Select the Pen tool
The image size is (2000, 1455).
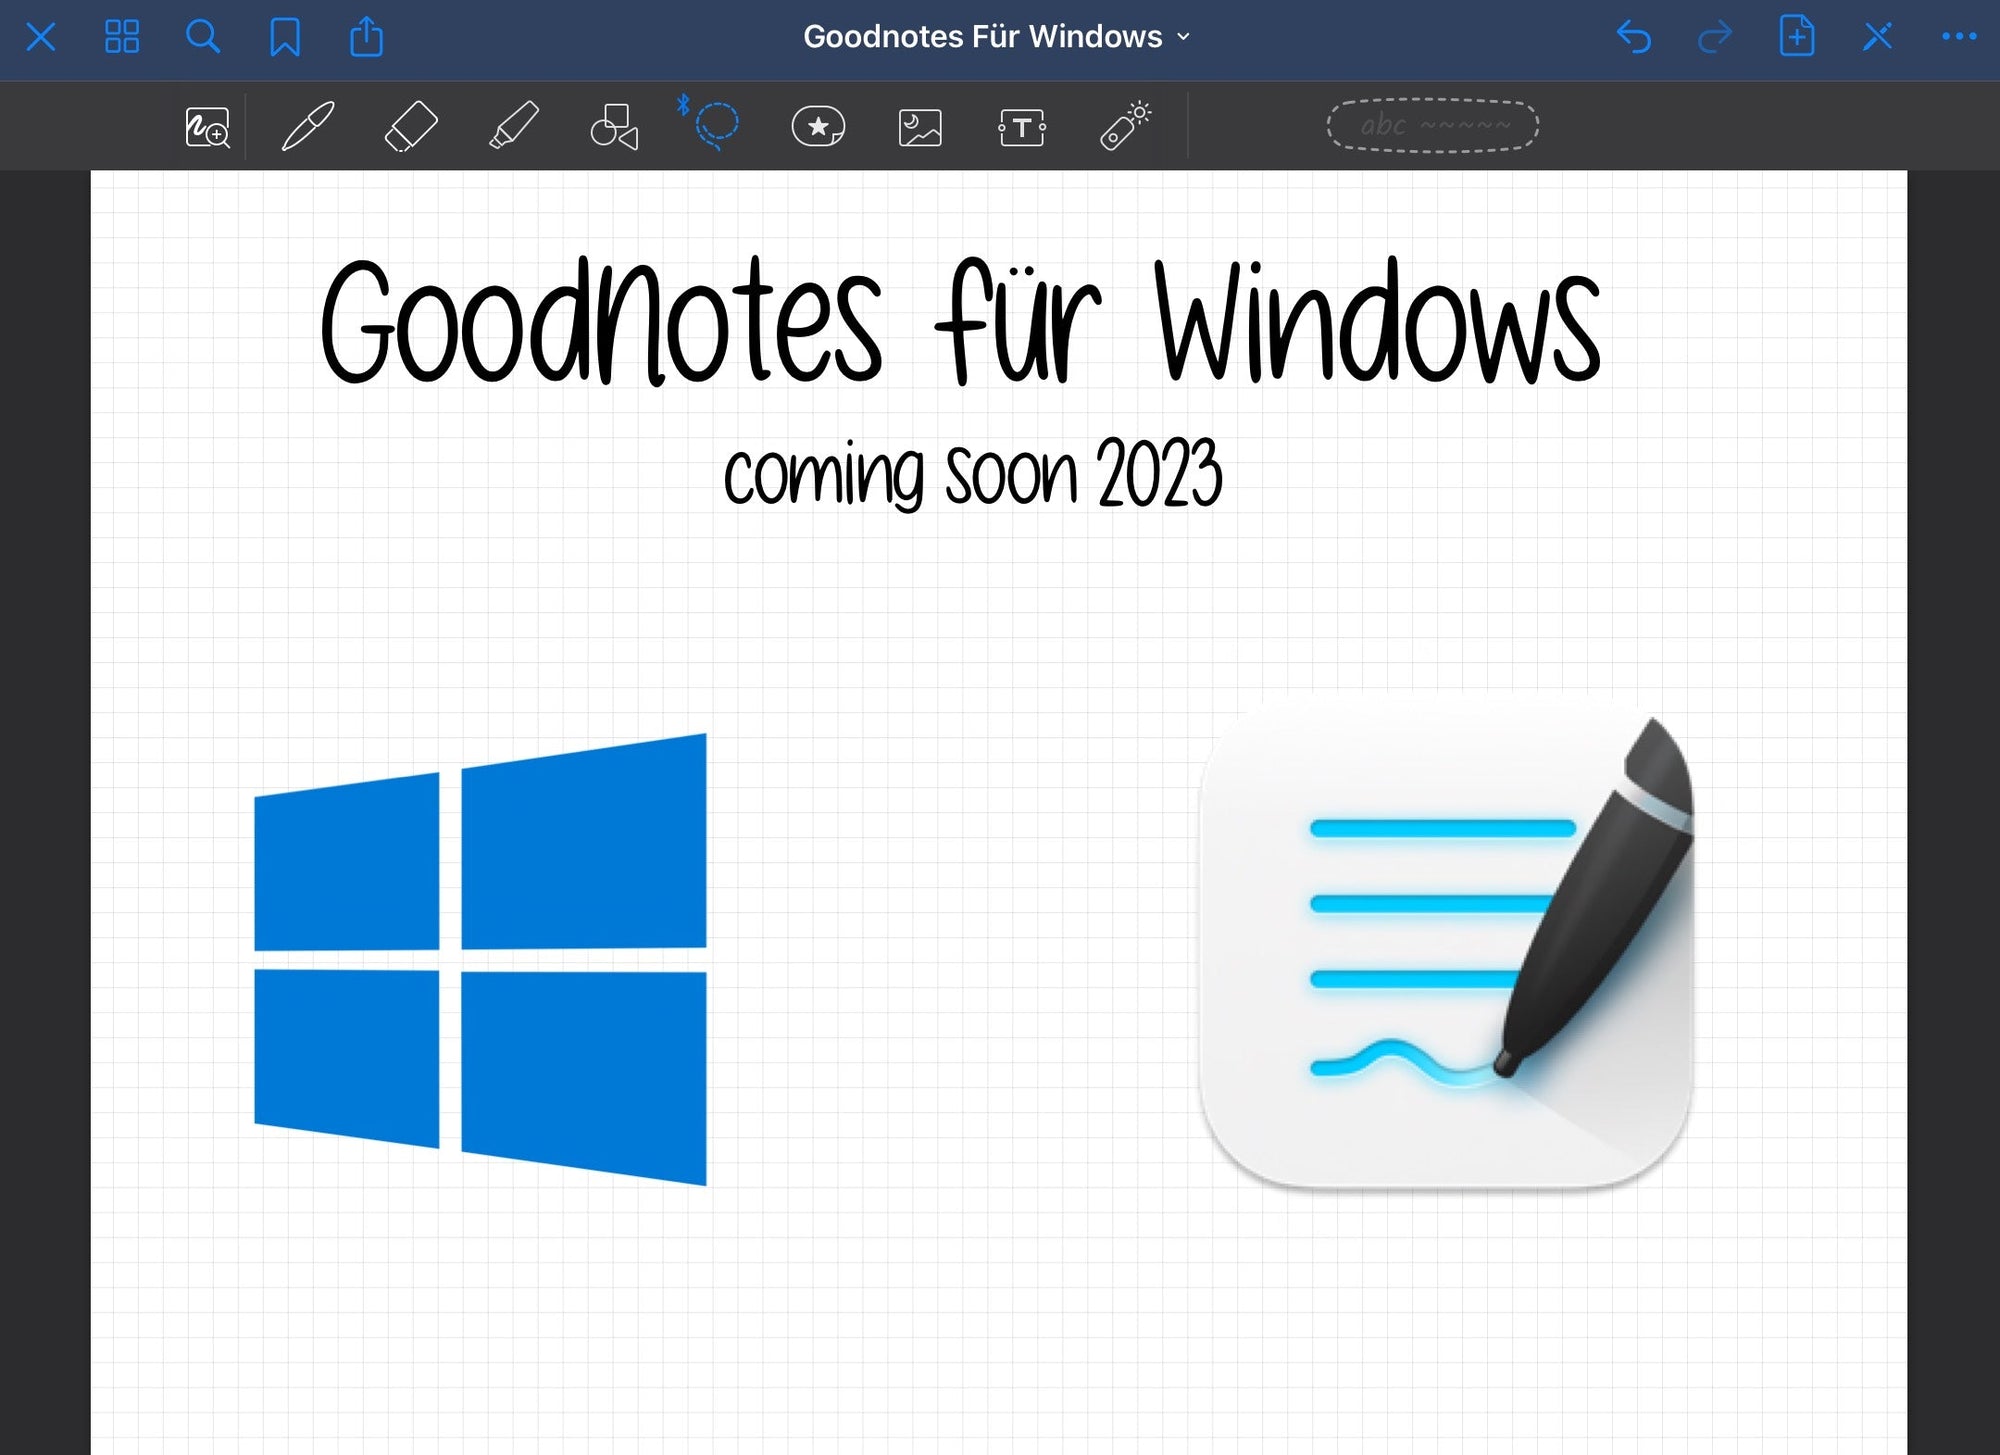(x=306, y=126)
